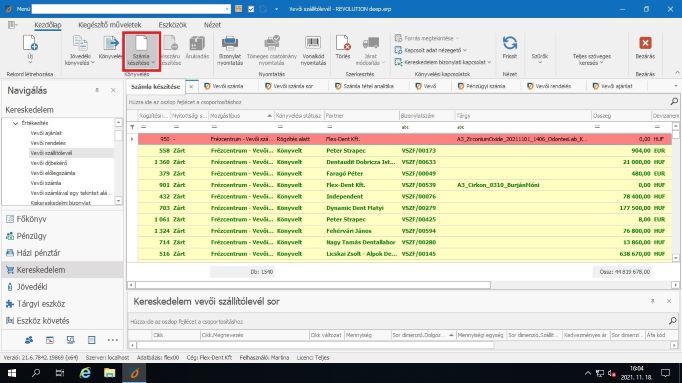Open the Nézet ribbon tab
The height and width of the screenshot is (383, 682).
point(212,25)
